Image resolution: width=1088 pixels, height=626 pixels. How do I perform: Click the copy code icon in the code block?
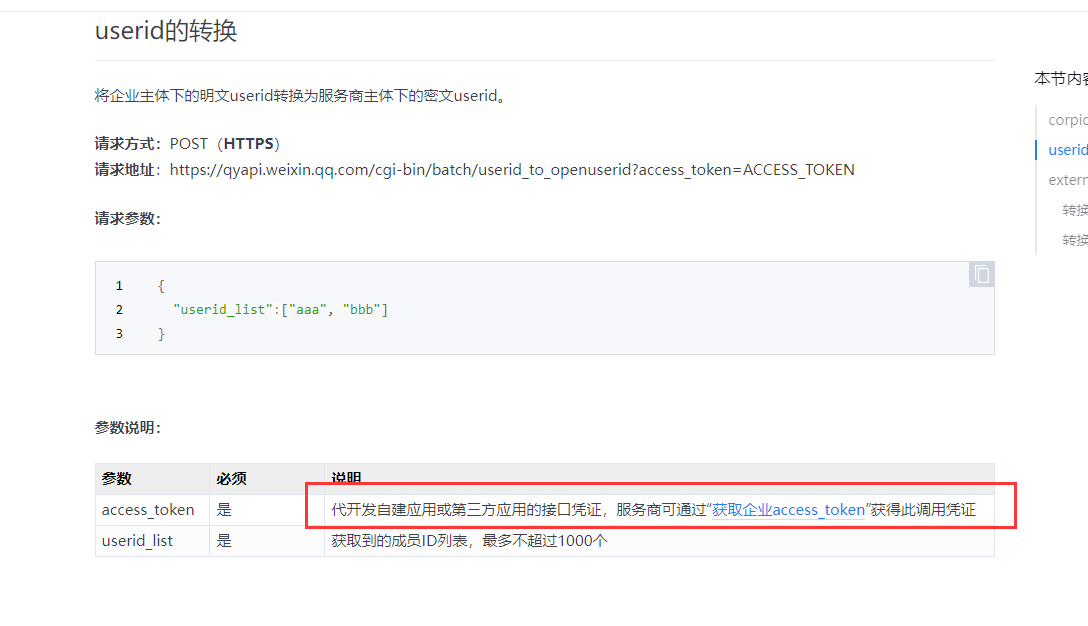tap(981, 275)
